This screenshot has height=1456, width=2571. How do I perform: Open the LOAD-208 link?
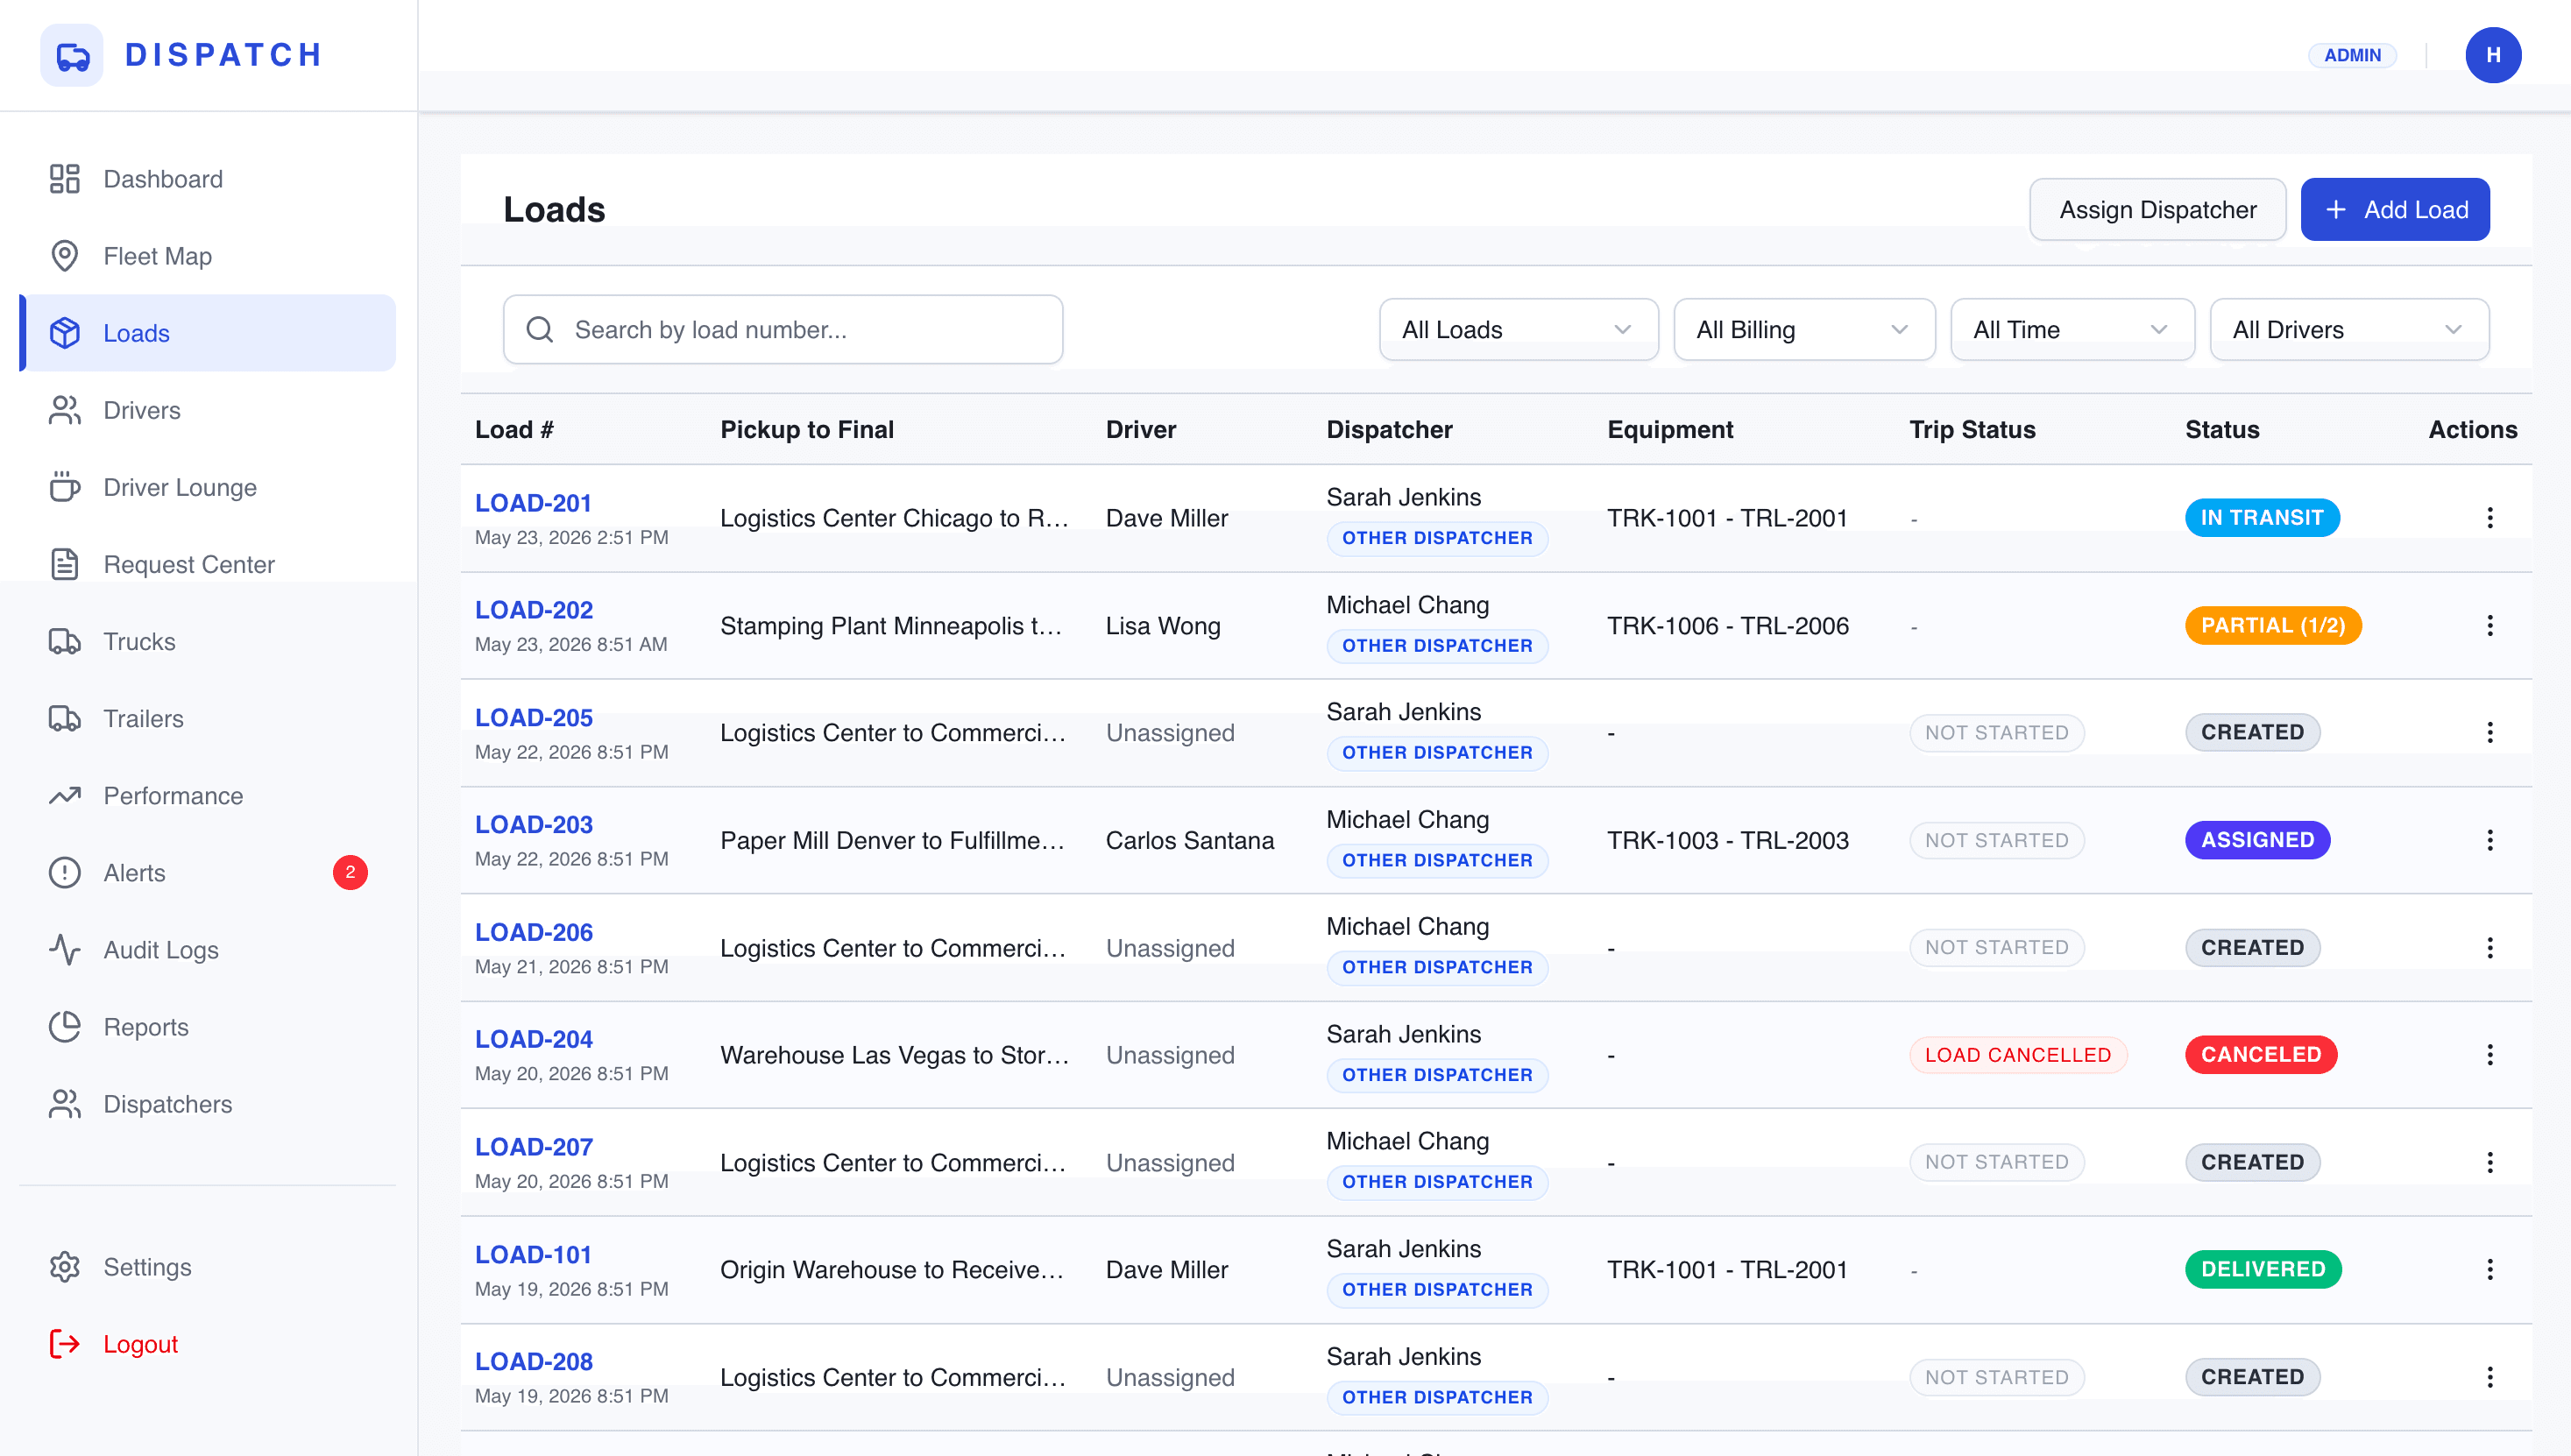533,1361
